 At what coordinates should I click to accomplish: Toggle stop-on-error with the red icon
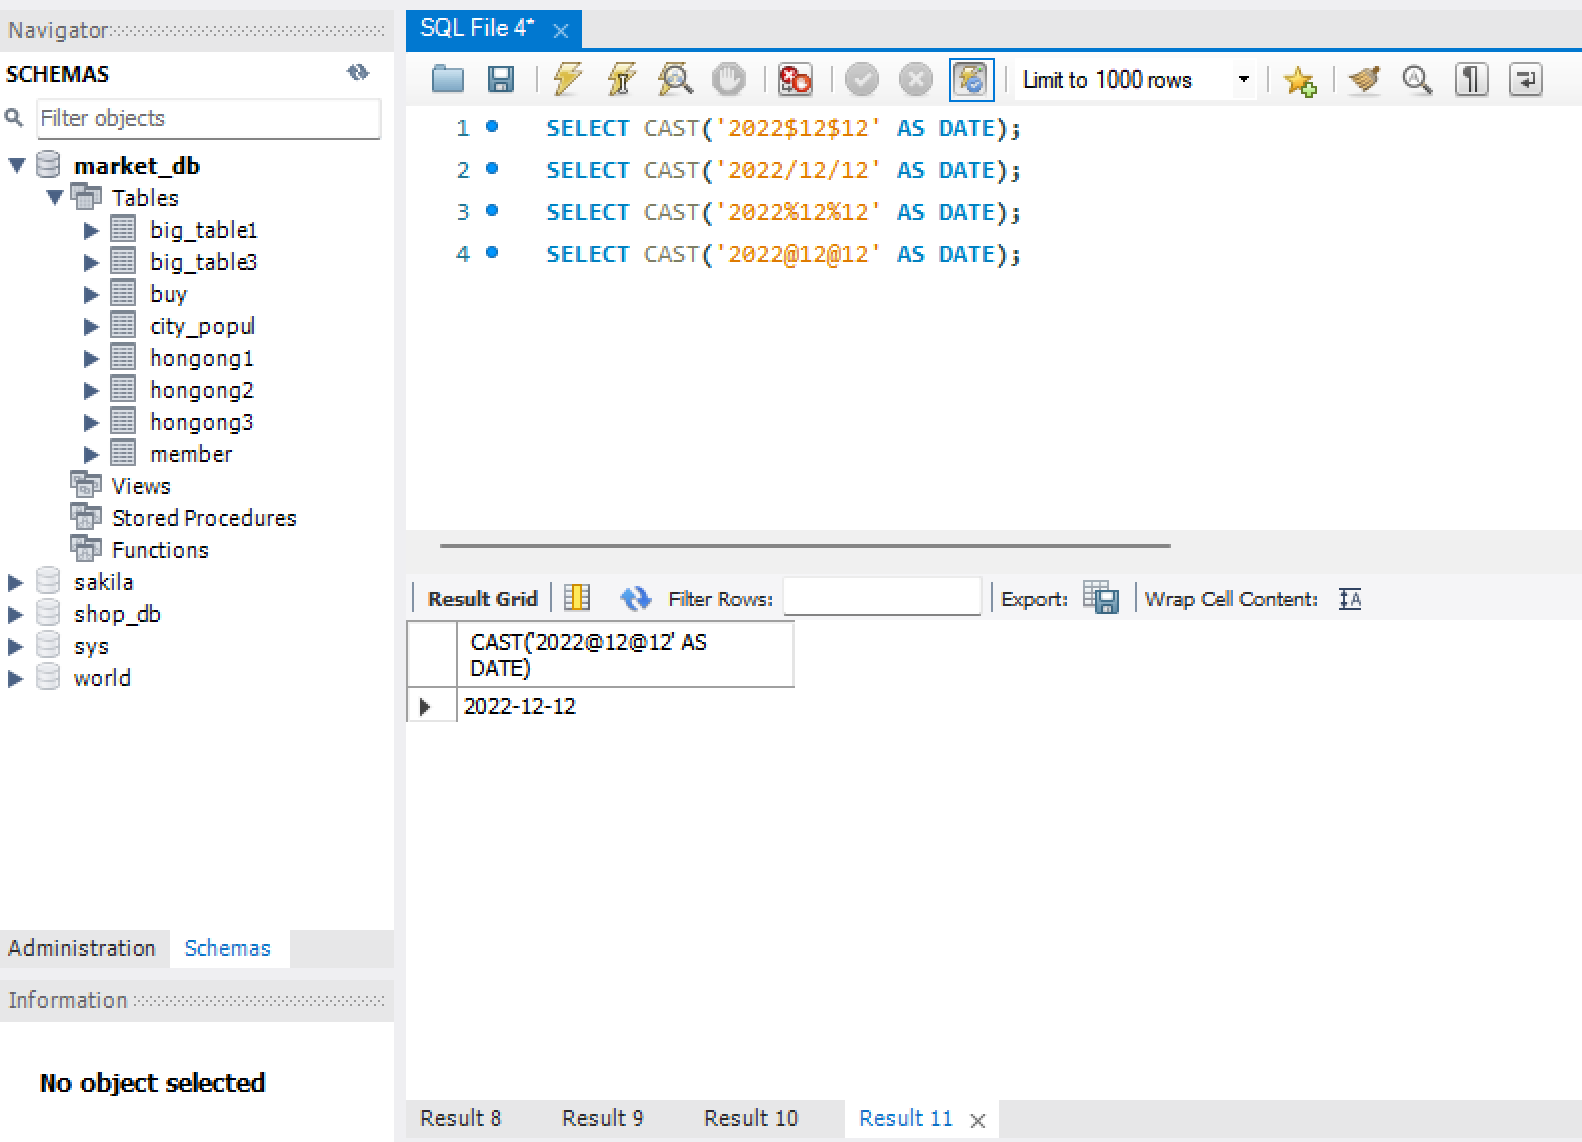796,79
